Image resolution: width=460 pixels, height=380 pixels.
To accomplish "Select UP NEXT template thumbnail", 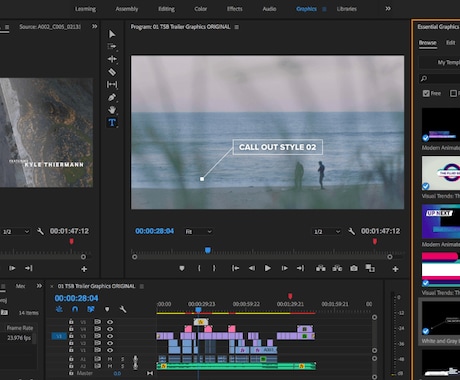I will click(441, 222).
